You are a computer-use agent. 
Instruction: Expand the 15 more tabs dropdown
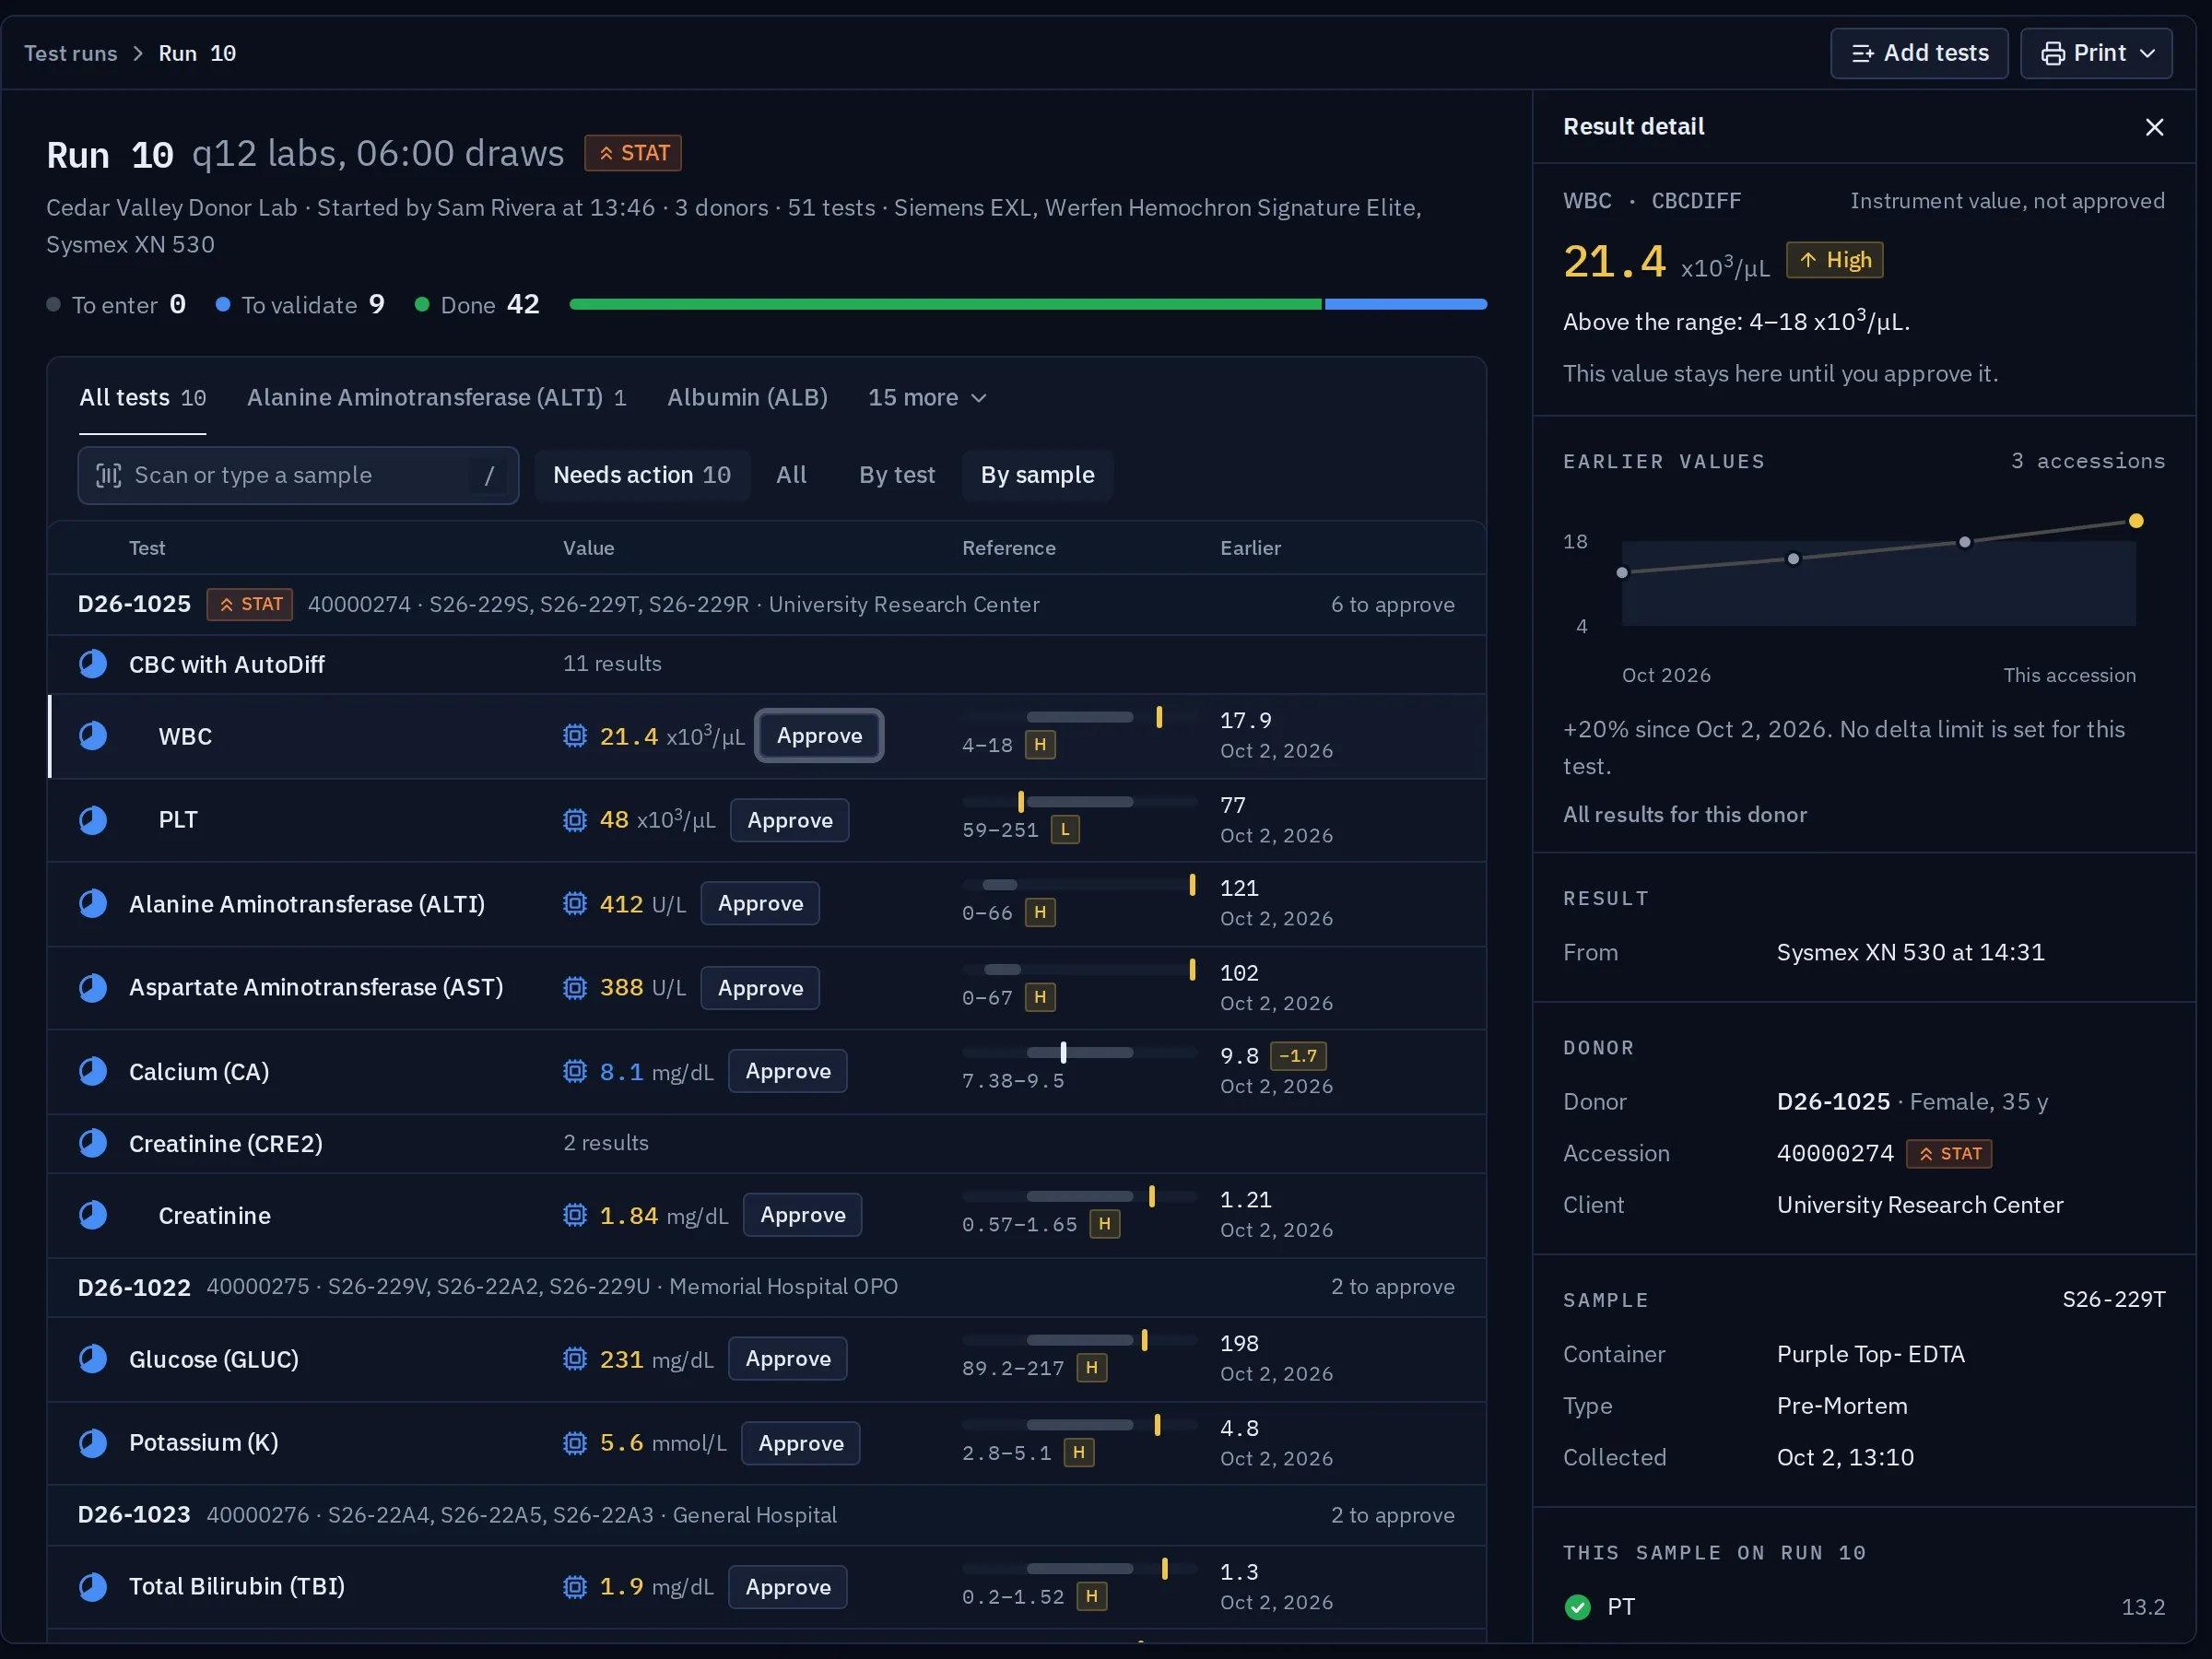click(927, 398)
